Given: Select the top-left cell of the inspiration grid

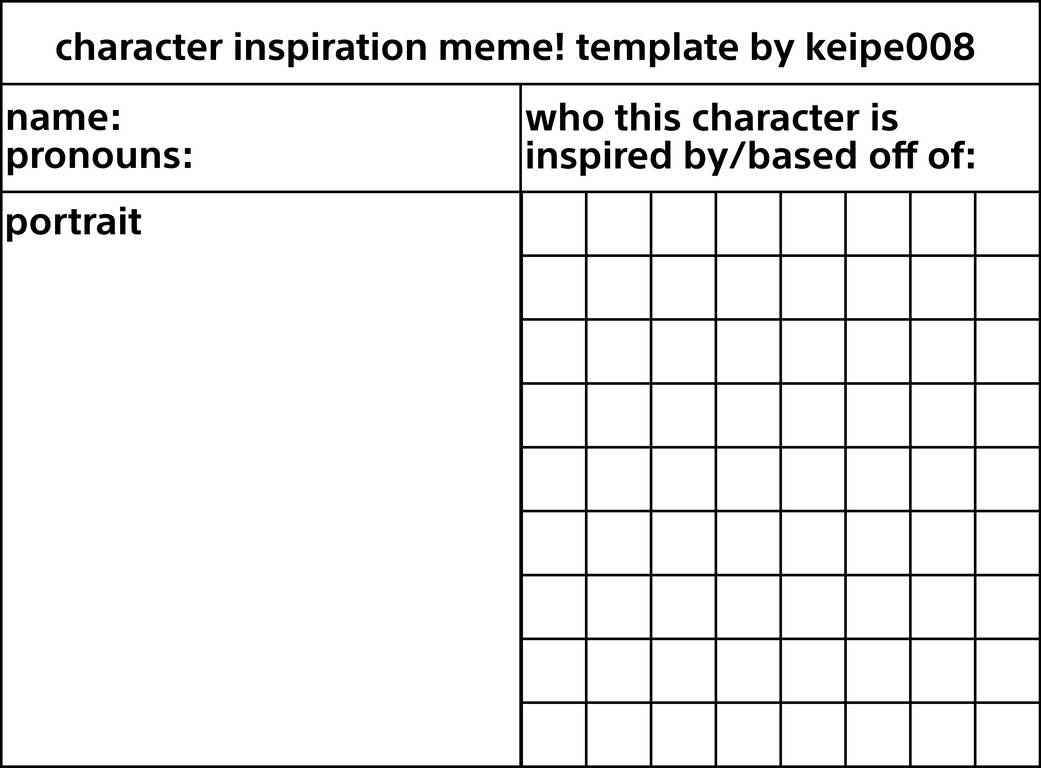Looking at the screenshot, I should [554, 223].
